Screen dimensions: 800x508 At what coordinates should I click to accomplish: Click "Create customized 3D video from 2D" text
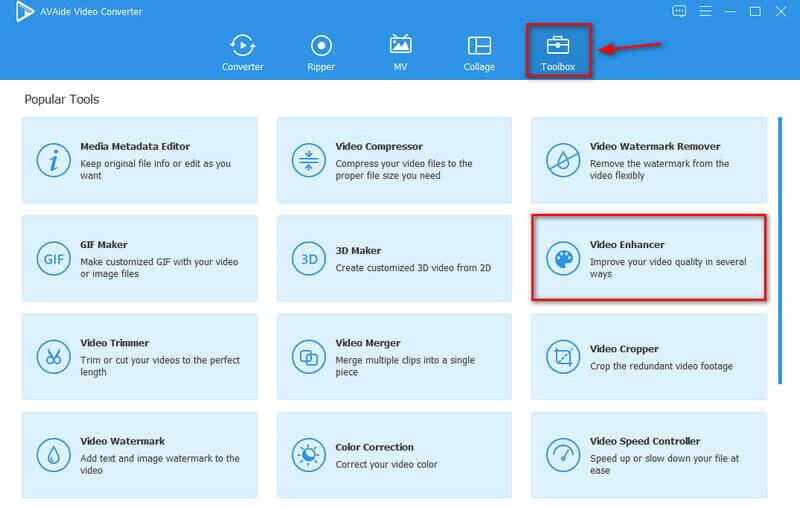pyautogui.click(x=413, y=268)
